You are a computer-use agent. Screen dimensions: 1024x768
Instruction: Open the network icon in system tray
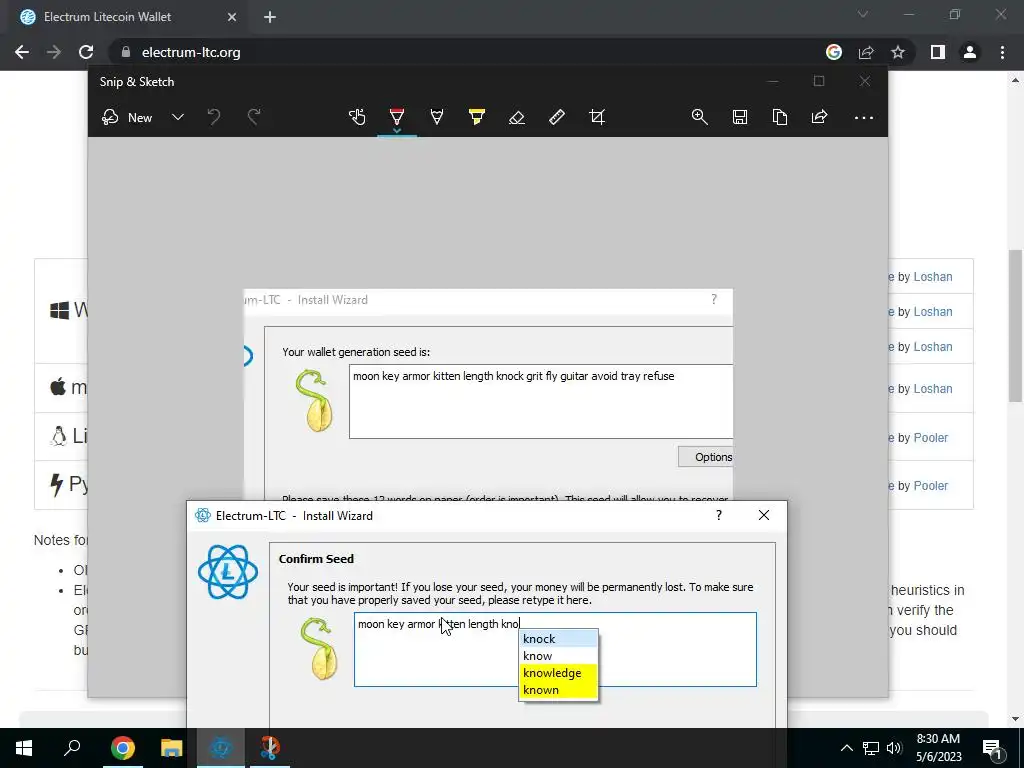coord(871,748)
